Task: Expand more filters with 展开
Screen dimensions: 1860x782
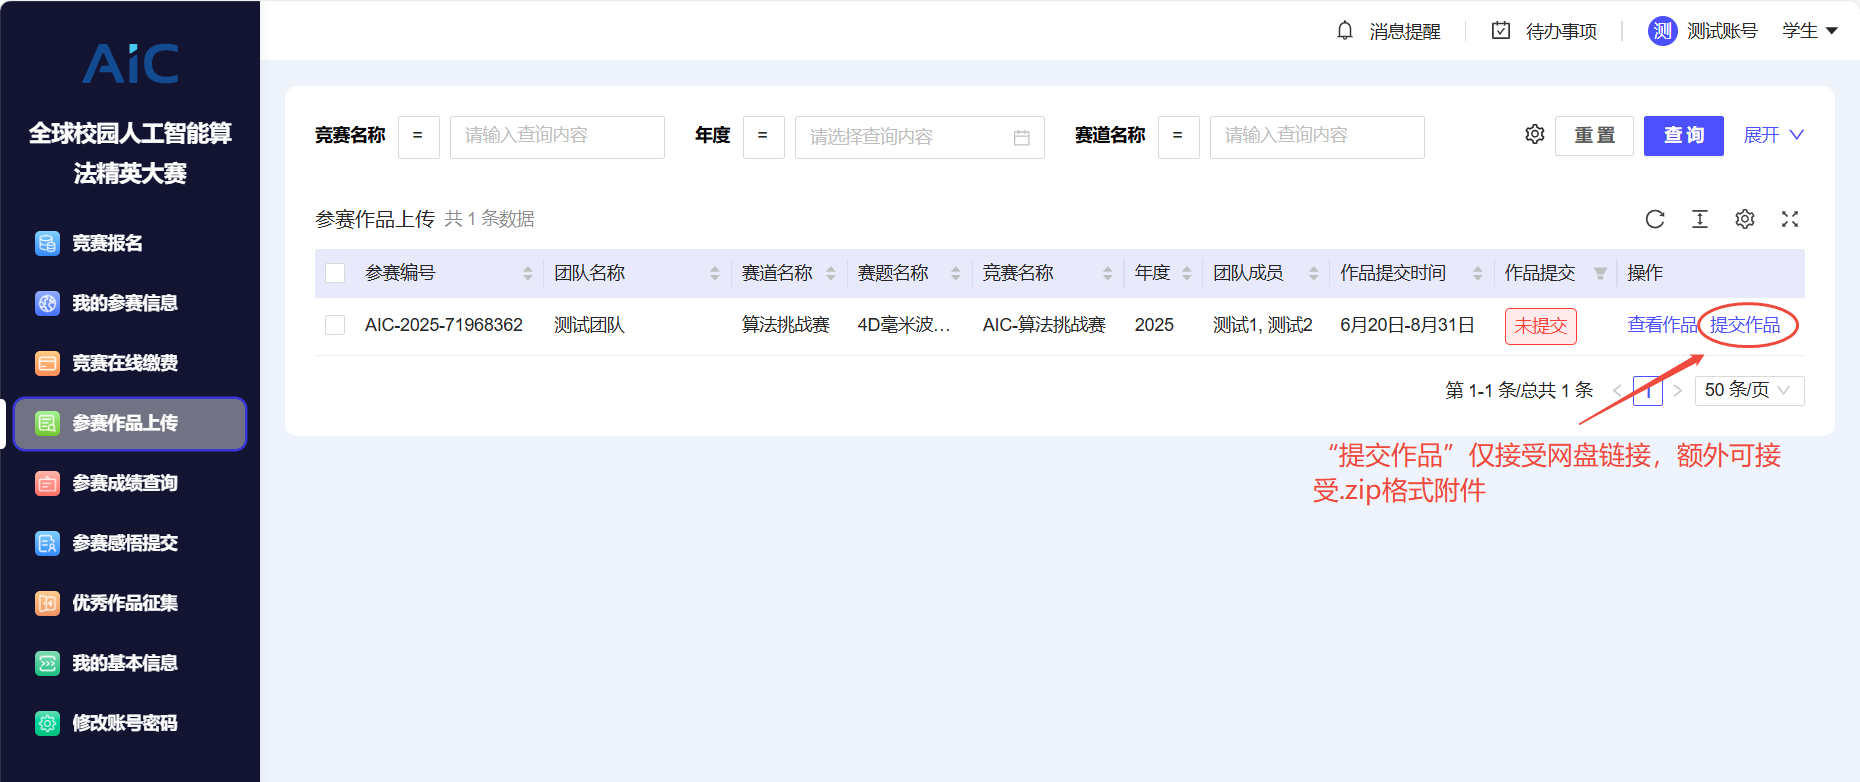Action: point(1773,135)
